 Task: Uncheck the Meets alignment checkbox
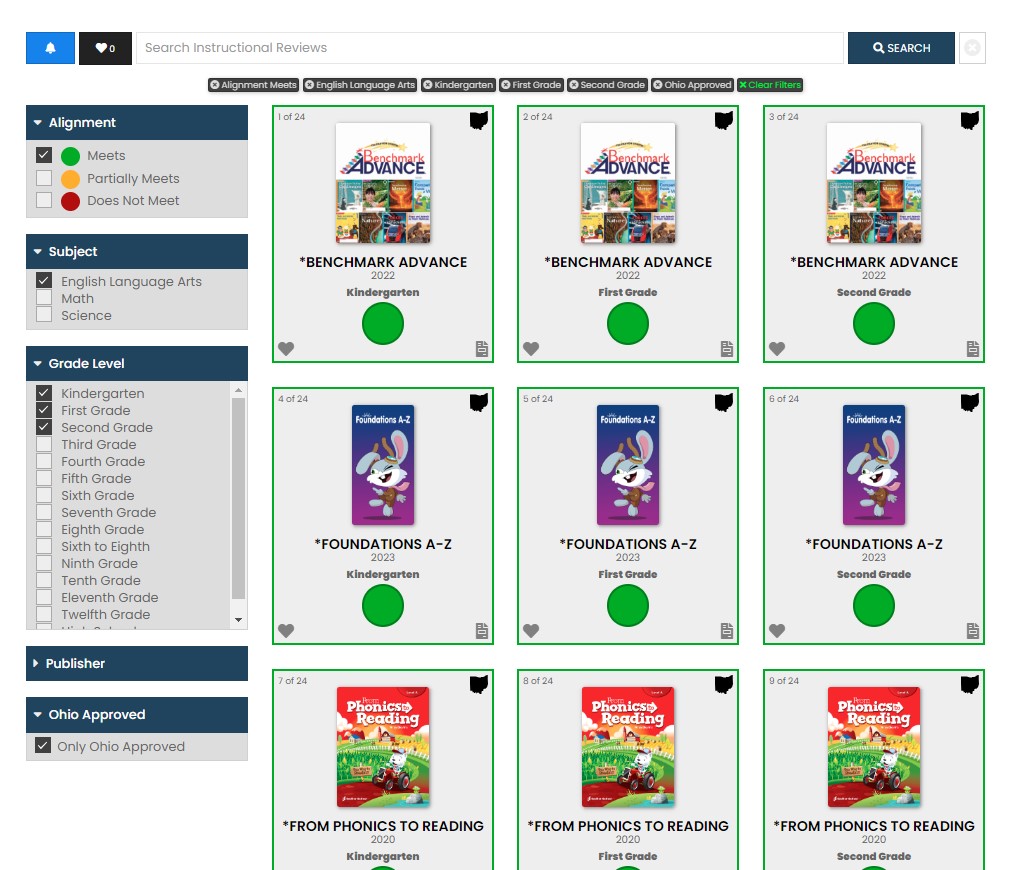[x=44, y=155]
